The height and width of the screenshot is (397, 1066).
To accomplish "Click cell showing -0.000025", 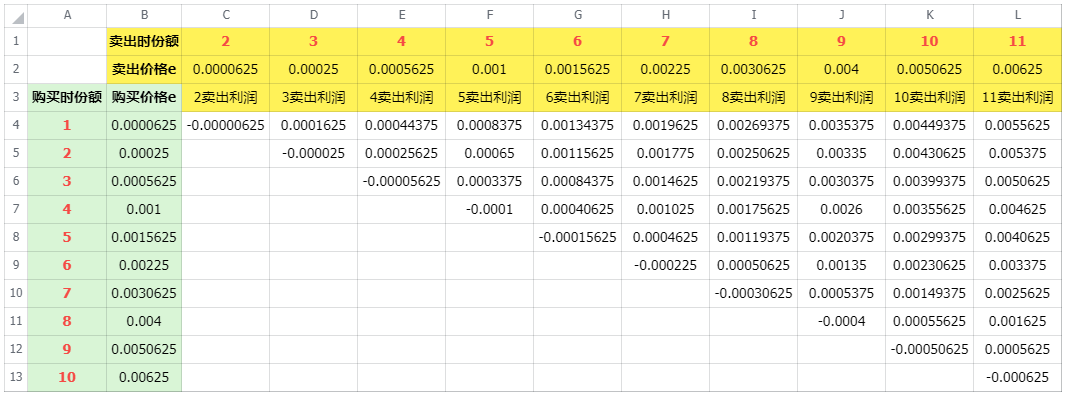I will coord(313,153).
